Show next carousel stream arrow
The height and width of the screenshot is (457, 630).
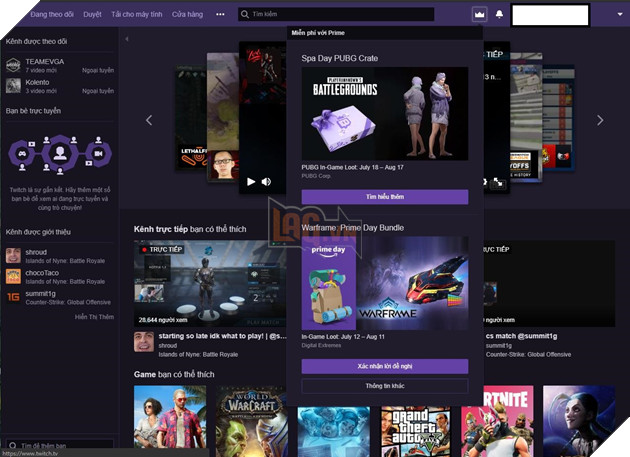[600, 120]
